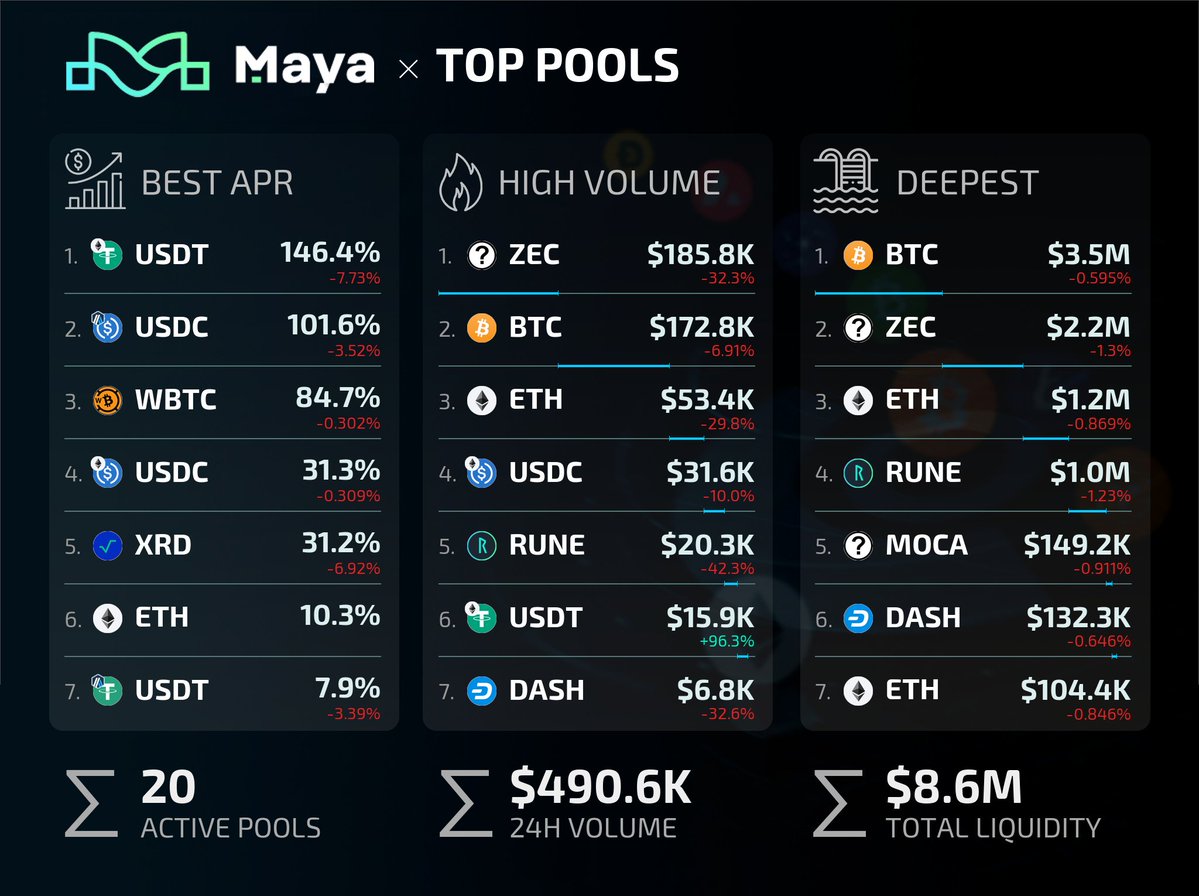Click the Maya wave logo icon
The width and height of the screenshot is (1199, 896).
coord(138,67)
